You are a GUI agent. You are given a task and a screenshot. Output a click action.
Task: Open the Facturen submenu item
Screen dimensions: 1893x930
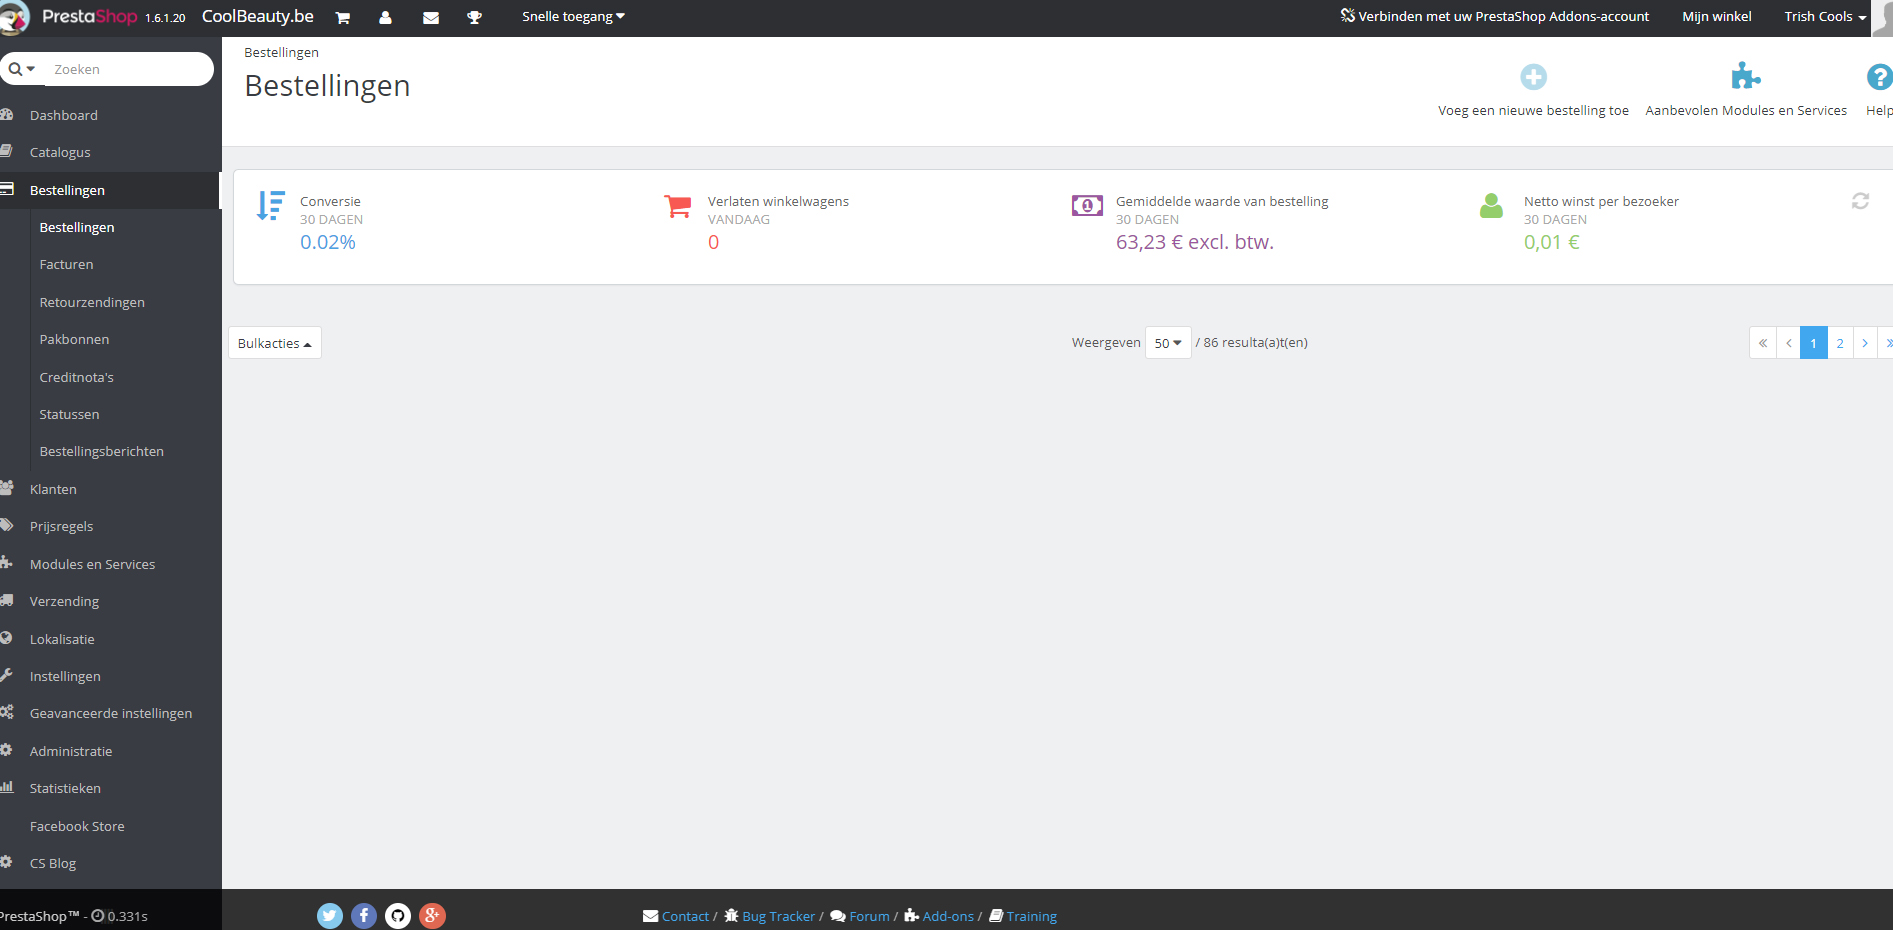(66, 264)
